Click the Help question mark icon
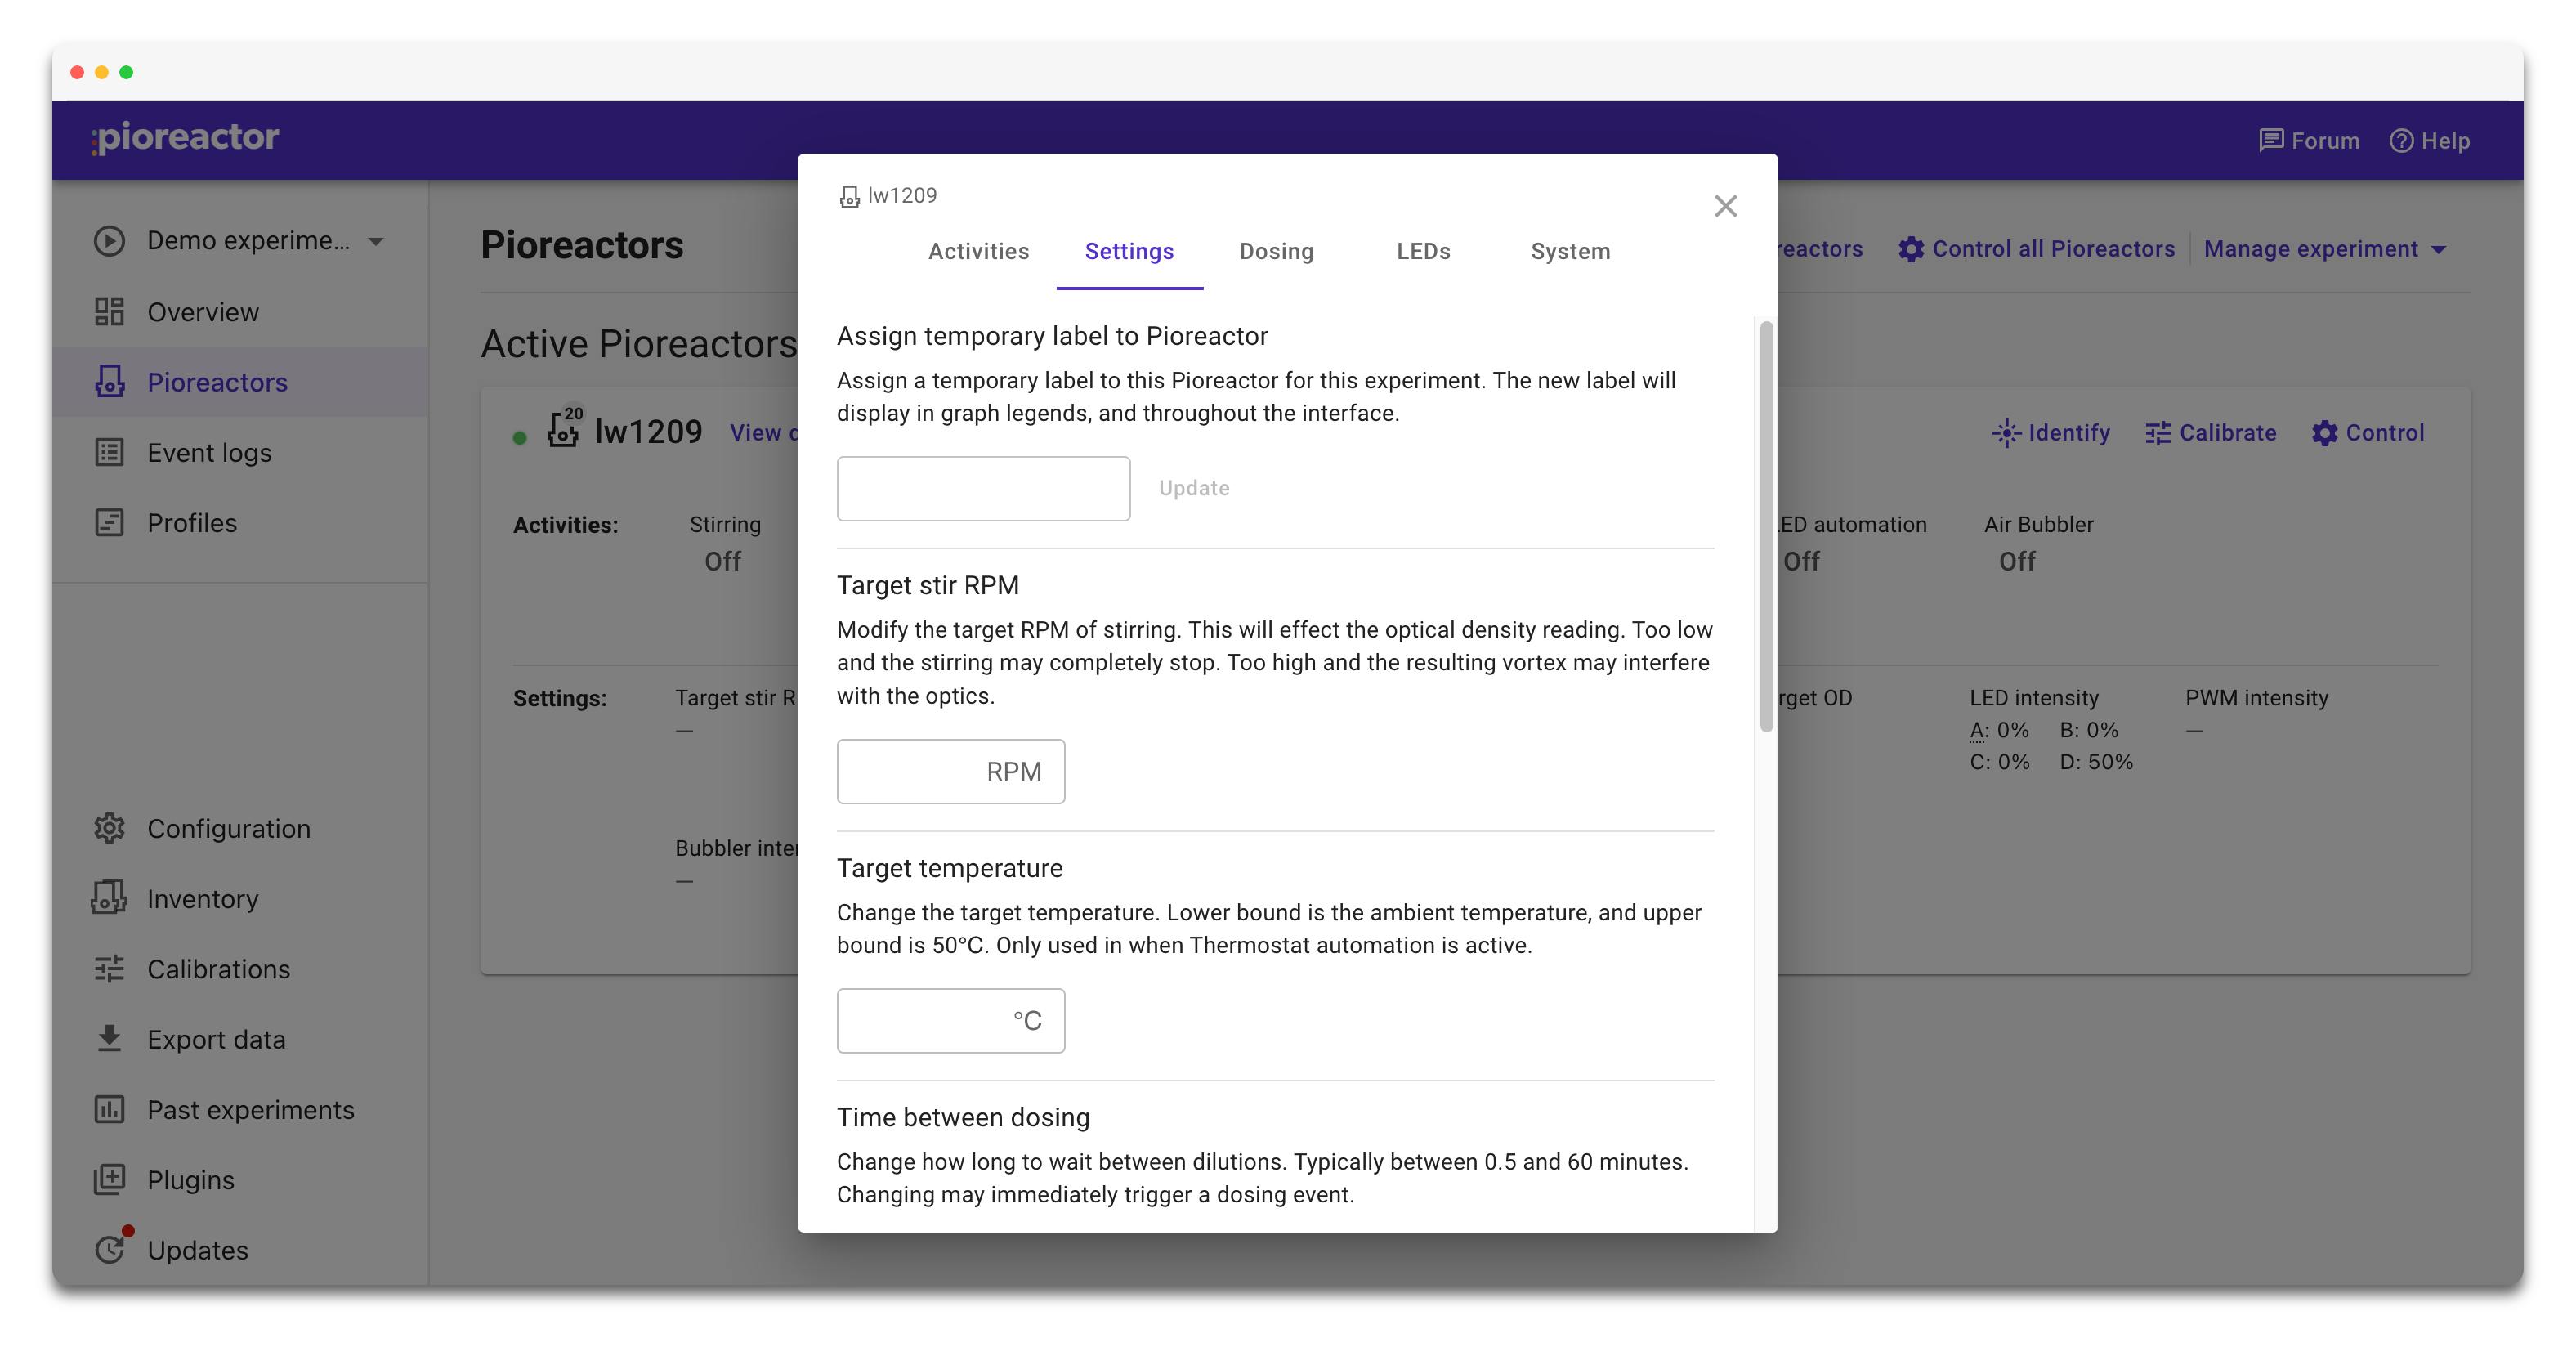 [2401, 141]
